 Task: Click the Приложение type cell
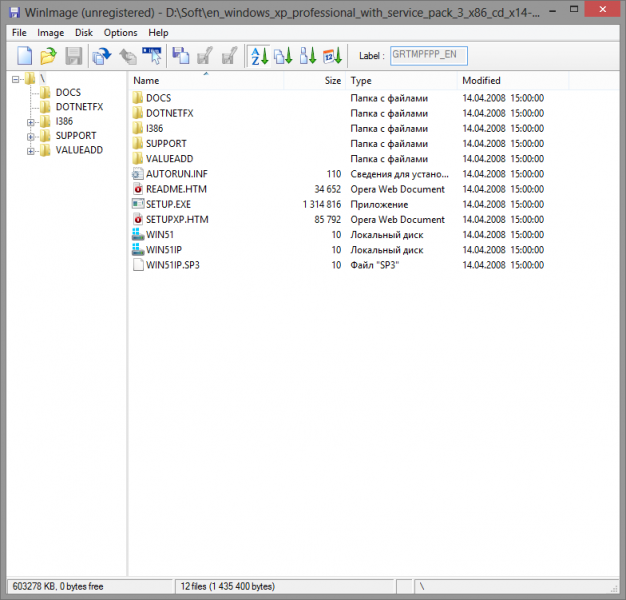tap(379, 204)
